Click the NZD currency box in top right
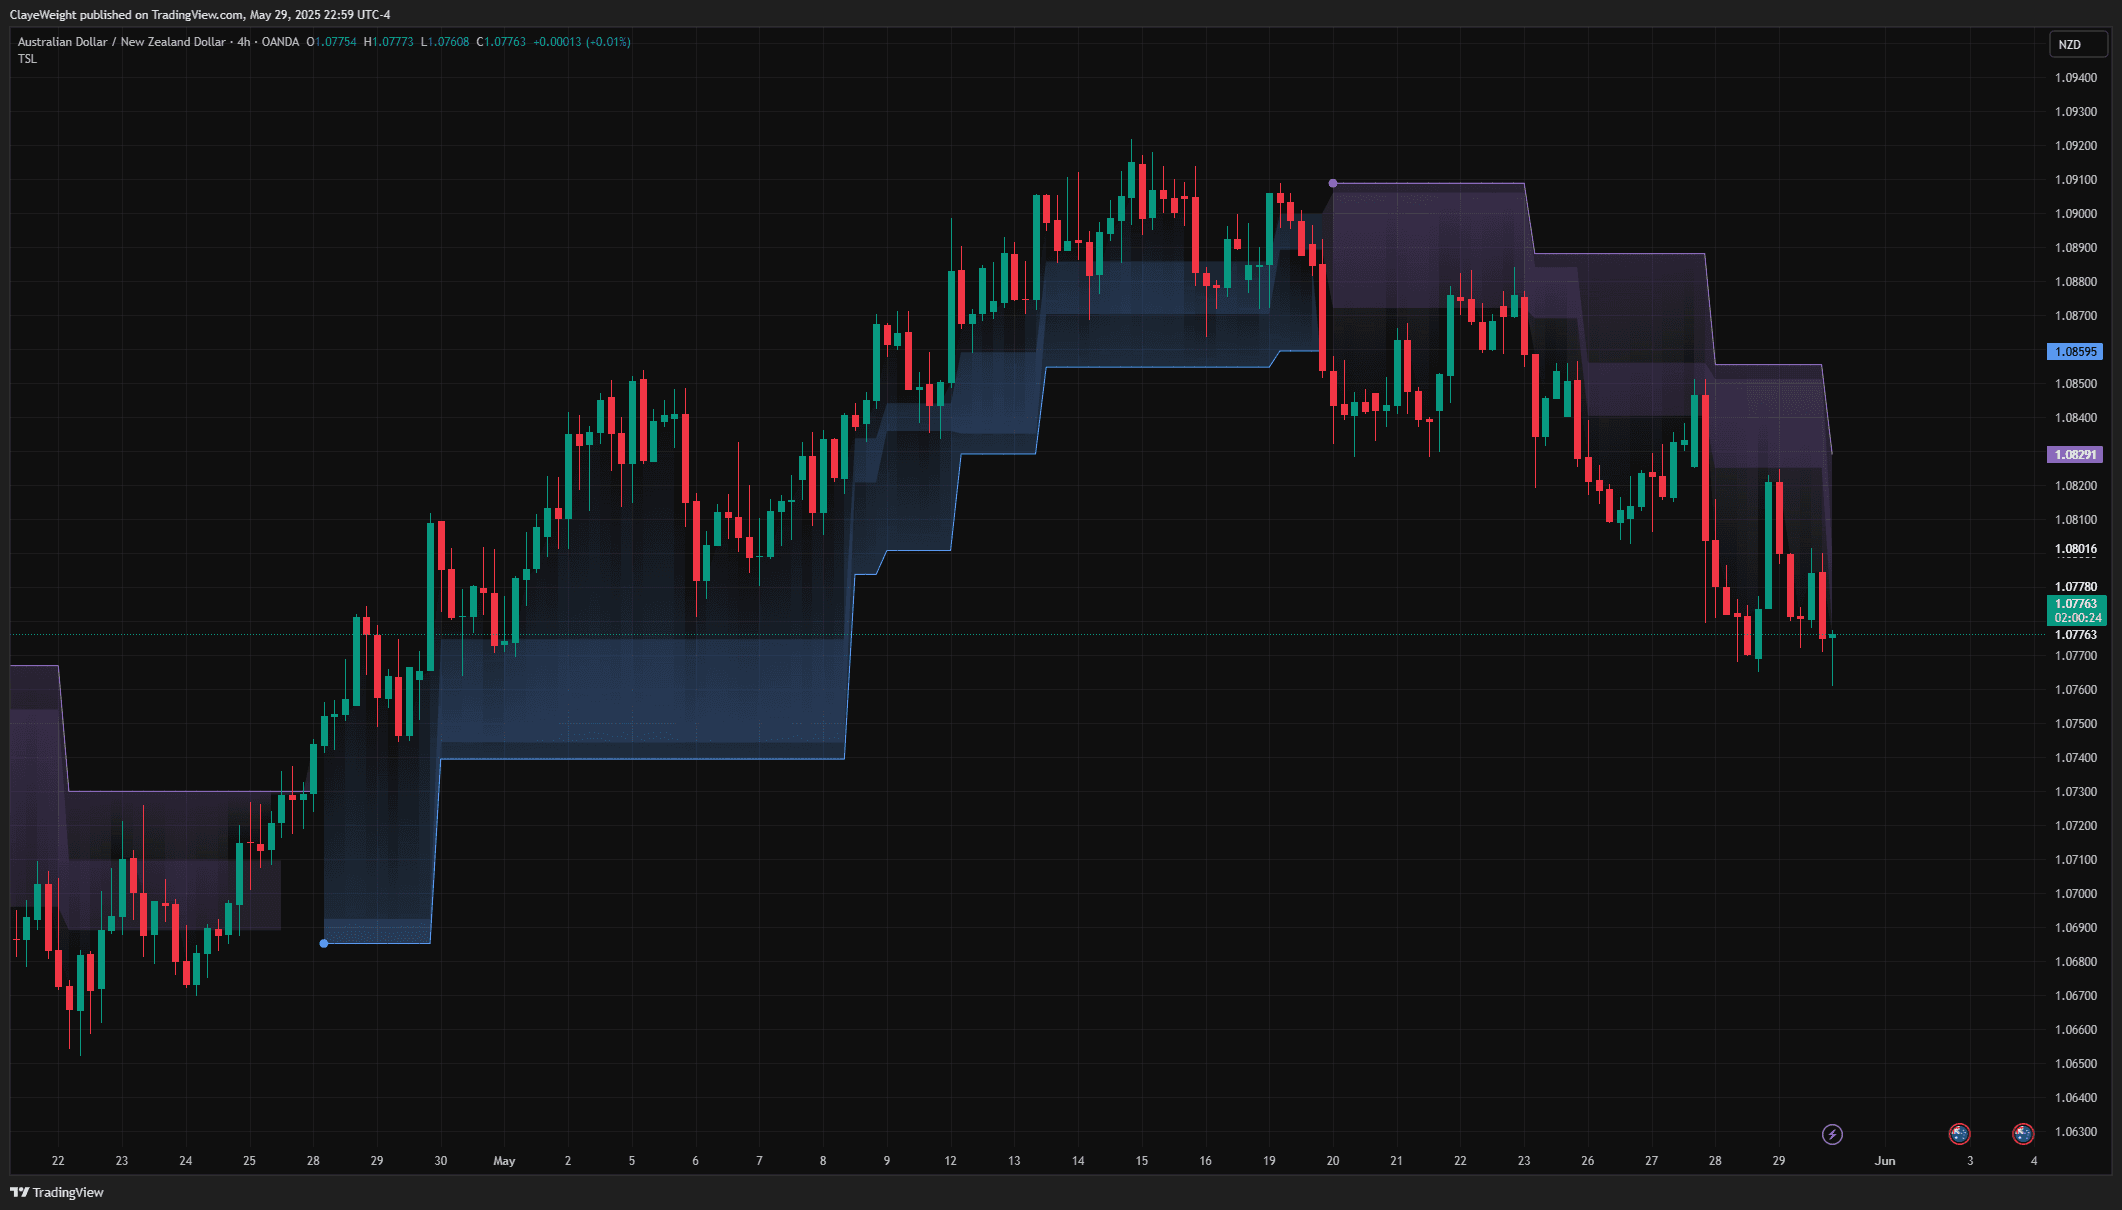The width and height of the screenshot is (2122, 1210). [x=2078, y=44]
